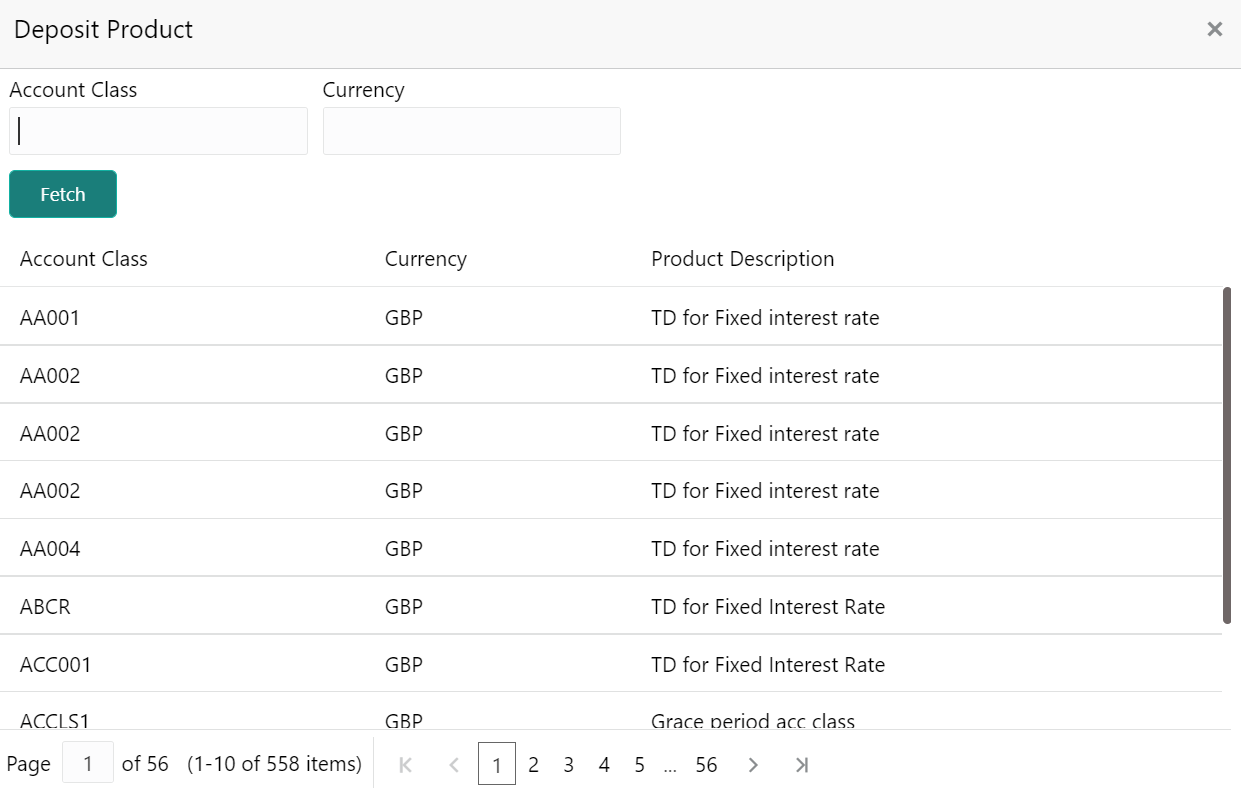The width and height of the screenshot is (1241, 793).
Task: Go to the first page
Action: coord(405,765)
